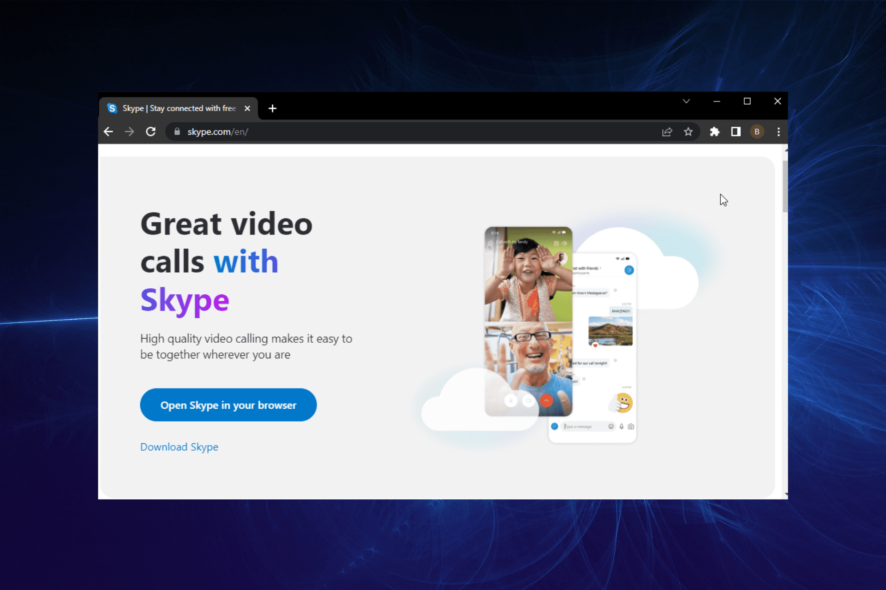
Task: Open the Chrome side panel icon
Action: coord(735,131)
